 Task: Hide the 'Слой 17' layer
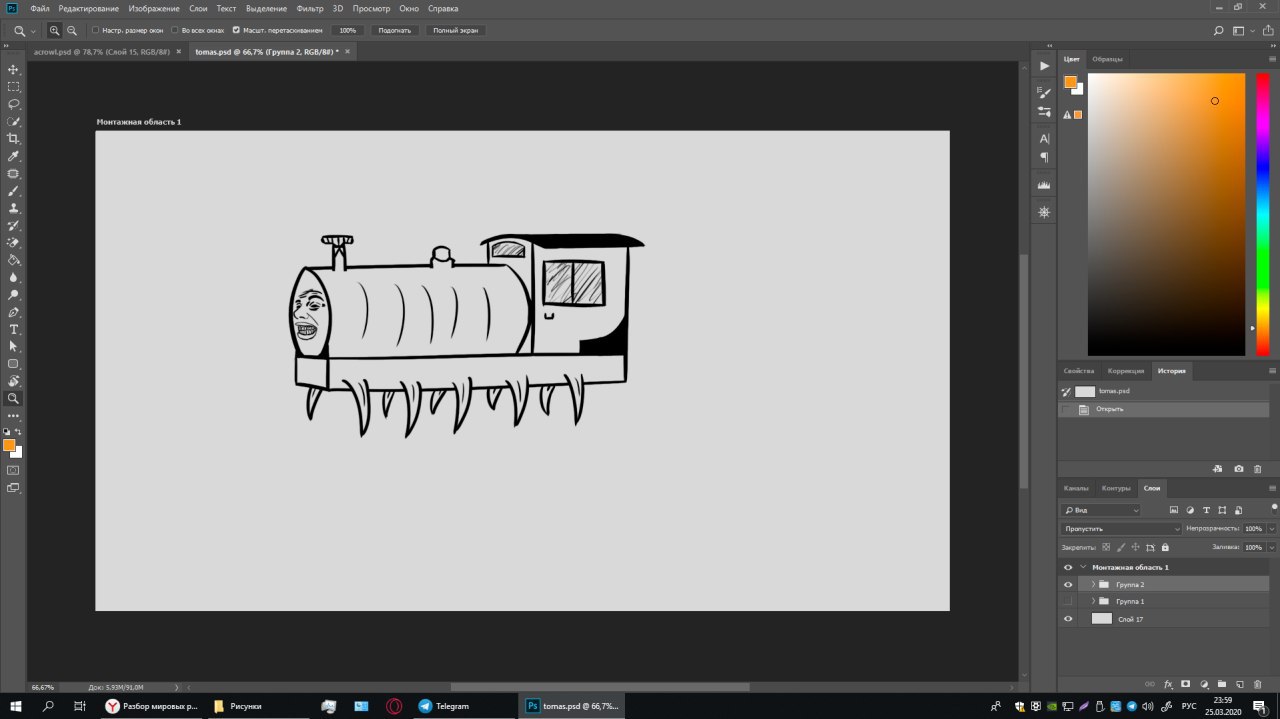[1068, 619]
